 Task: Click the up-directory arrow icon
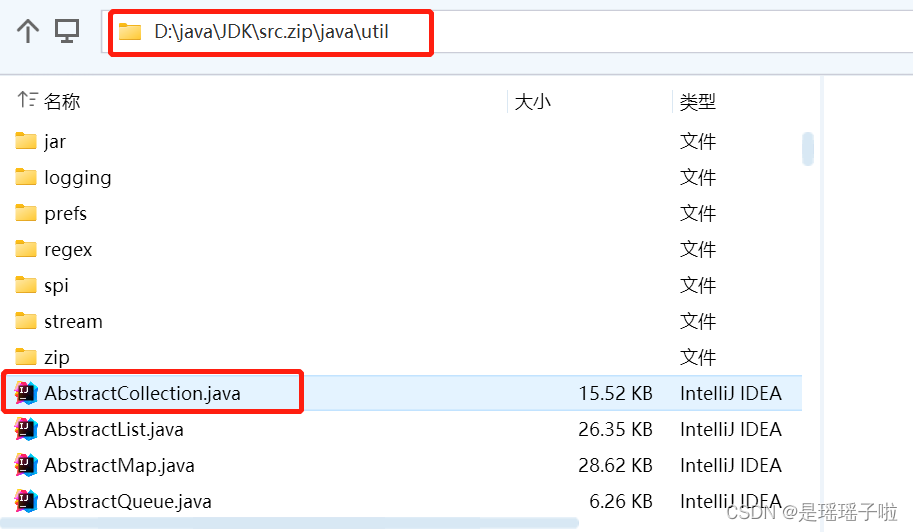coord(27,31)
